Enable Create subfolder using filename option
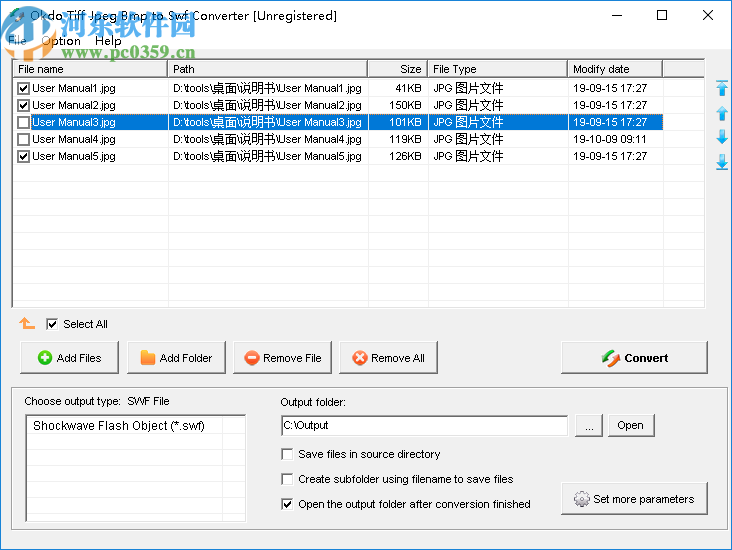Image resolution: width=732 pixels, height=550 pixels. click(287, 479)
